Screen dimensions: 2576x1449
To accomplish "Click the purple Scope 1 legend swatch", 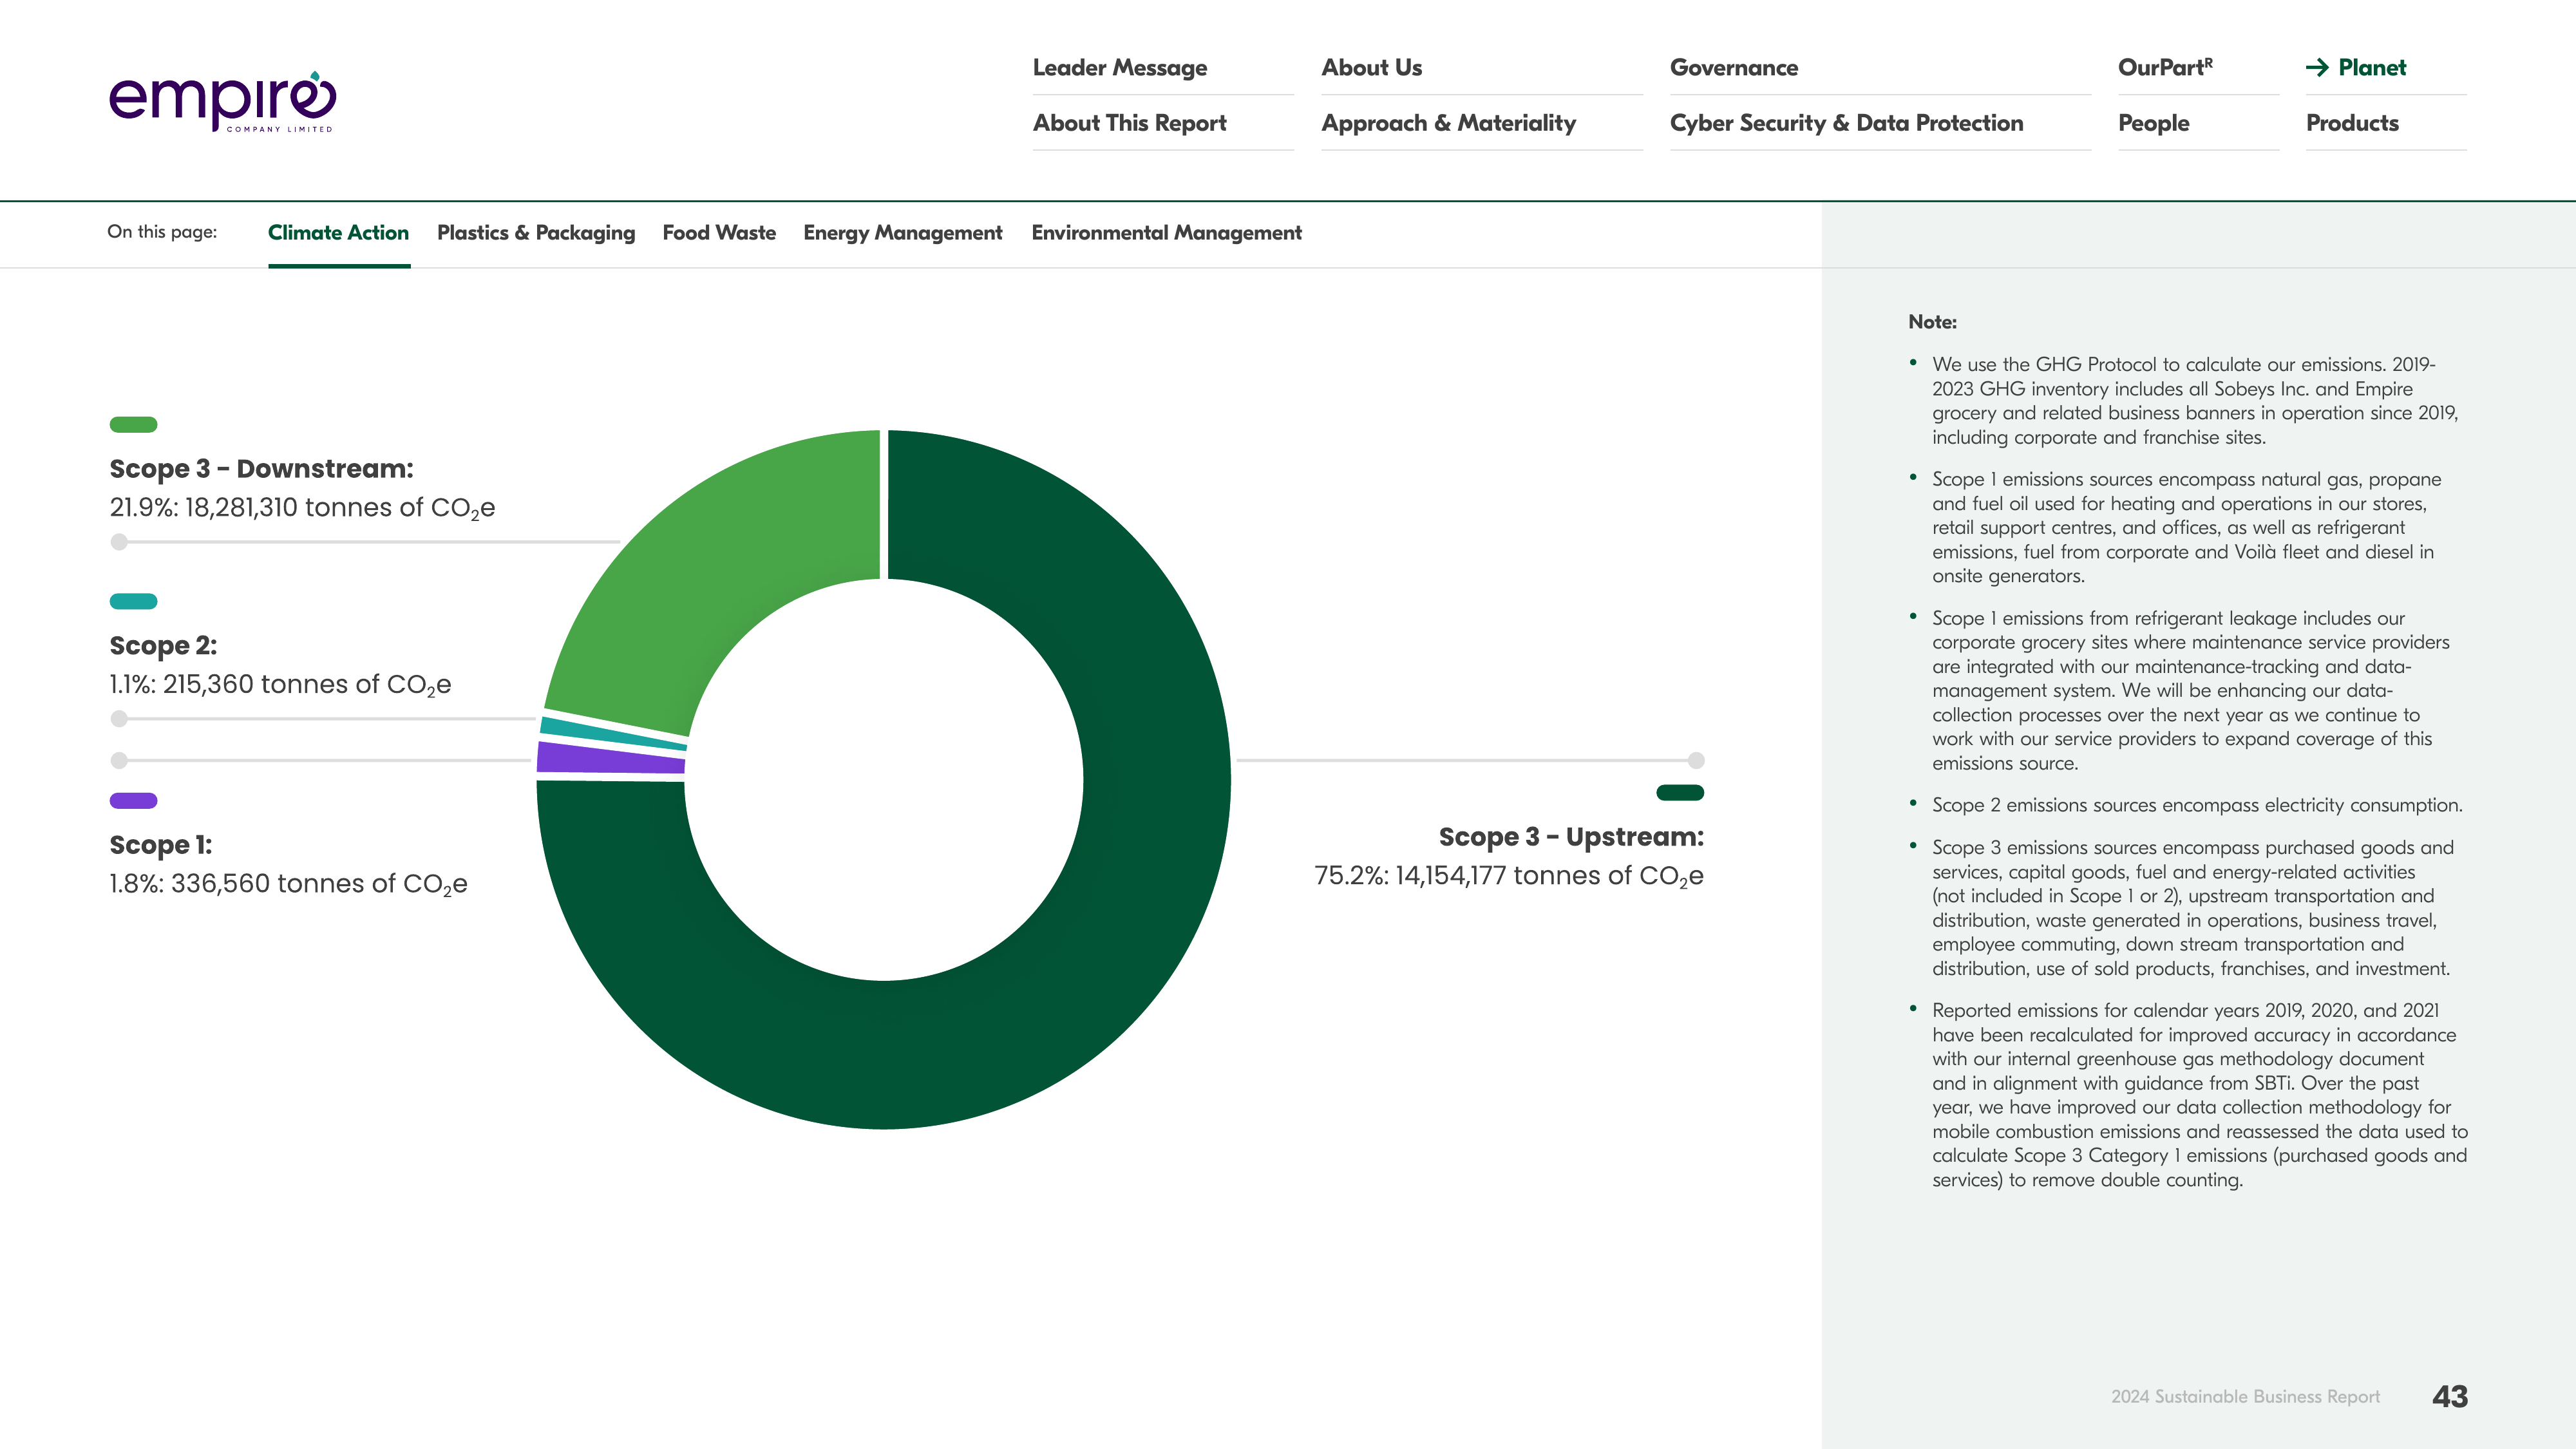I will click(x=133, y=800).
